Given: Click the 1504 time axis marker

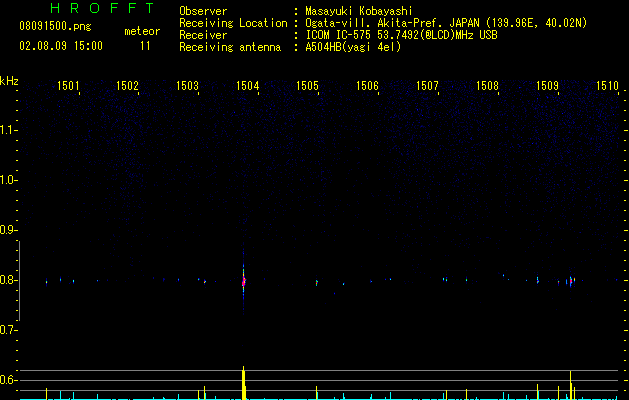Looking at the screenshot, I should (x=248, y=86).
